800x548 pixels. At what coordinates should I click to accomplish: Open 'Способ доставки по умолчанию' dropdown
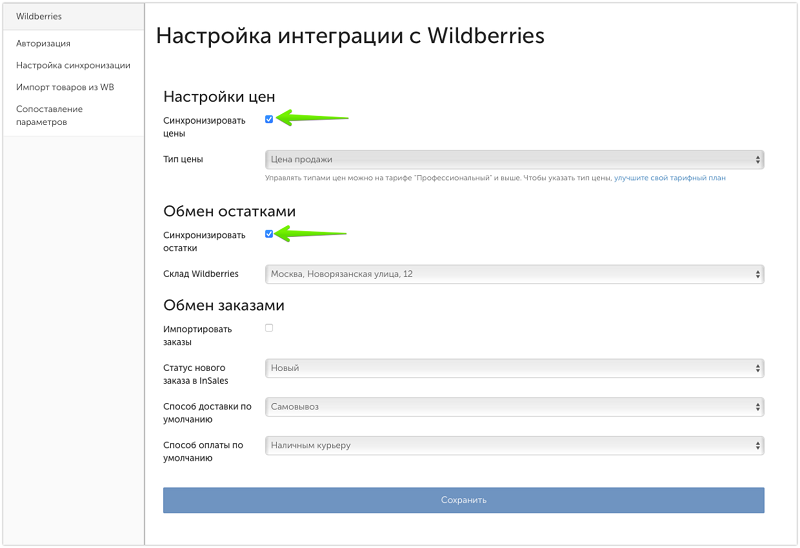514,407
